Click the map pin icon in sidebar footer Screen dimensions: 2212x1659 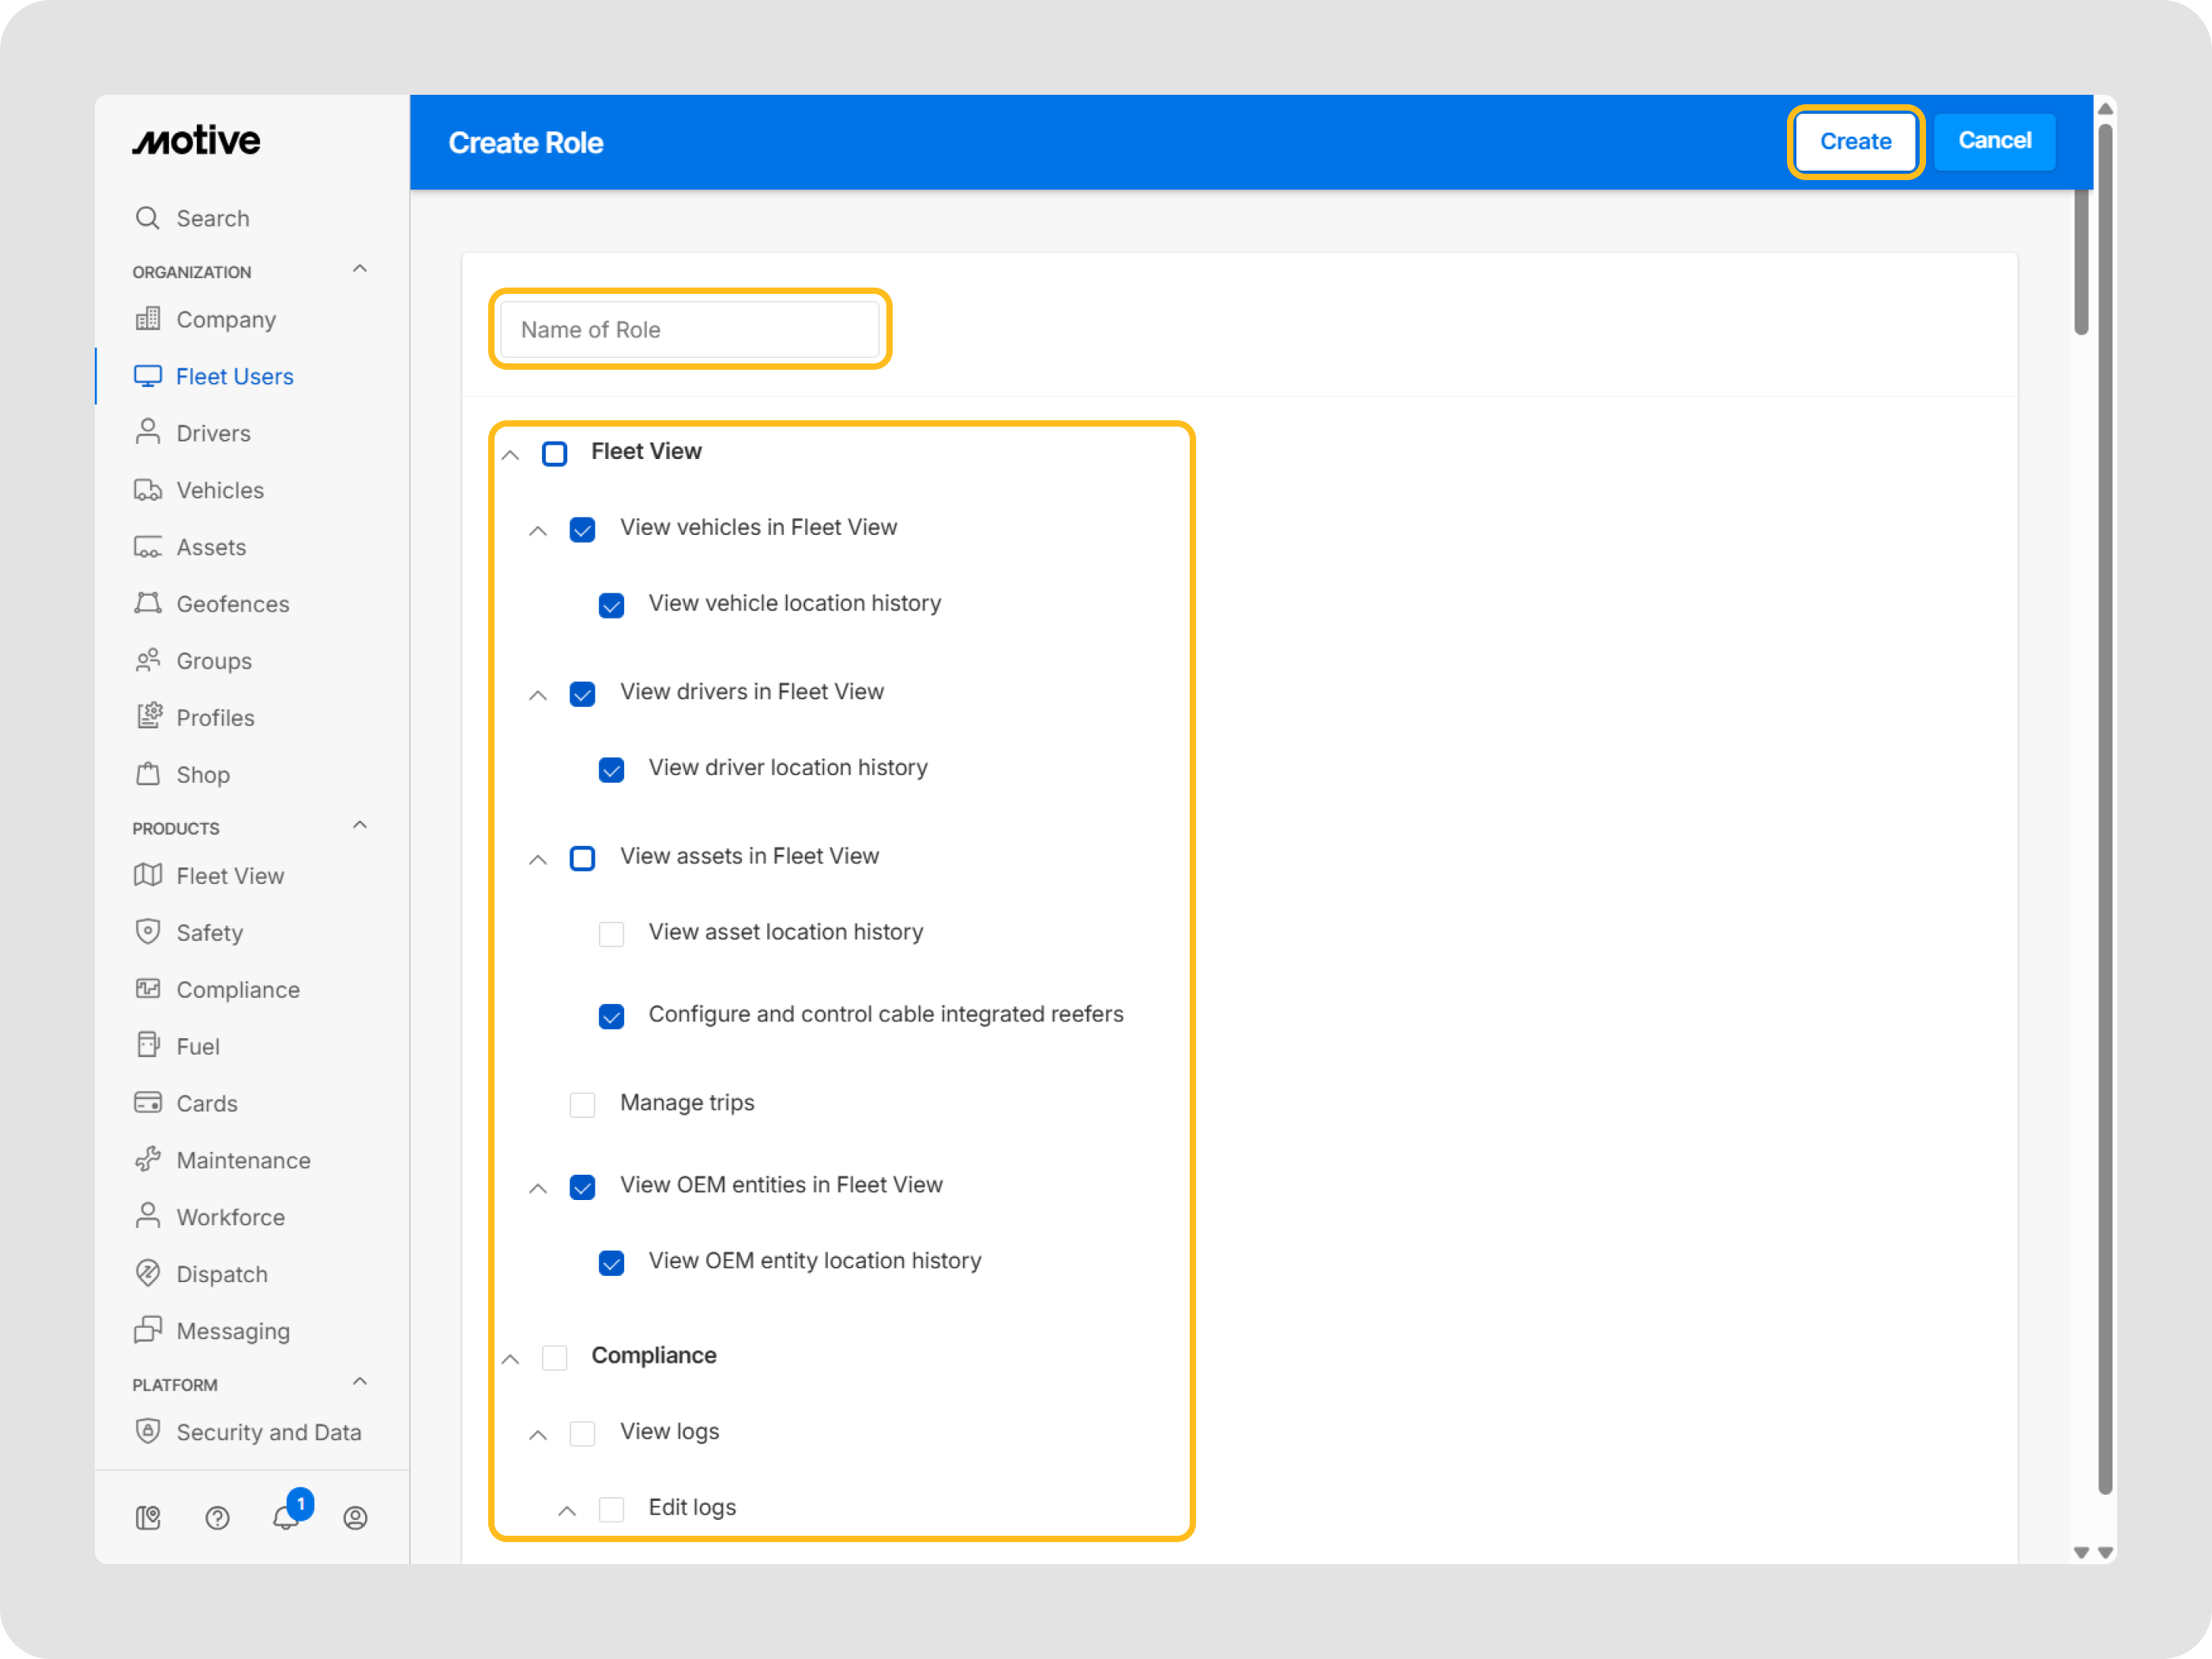coord(148,1518)
